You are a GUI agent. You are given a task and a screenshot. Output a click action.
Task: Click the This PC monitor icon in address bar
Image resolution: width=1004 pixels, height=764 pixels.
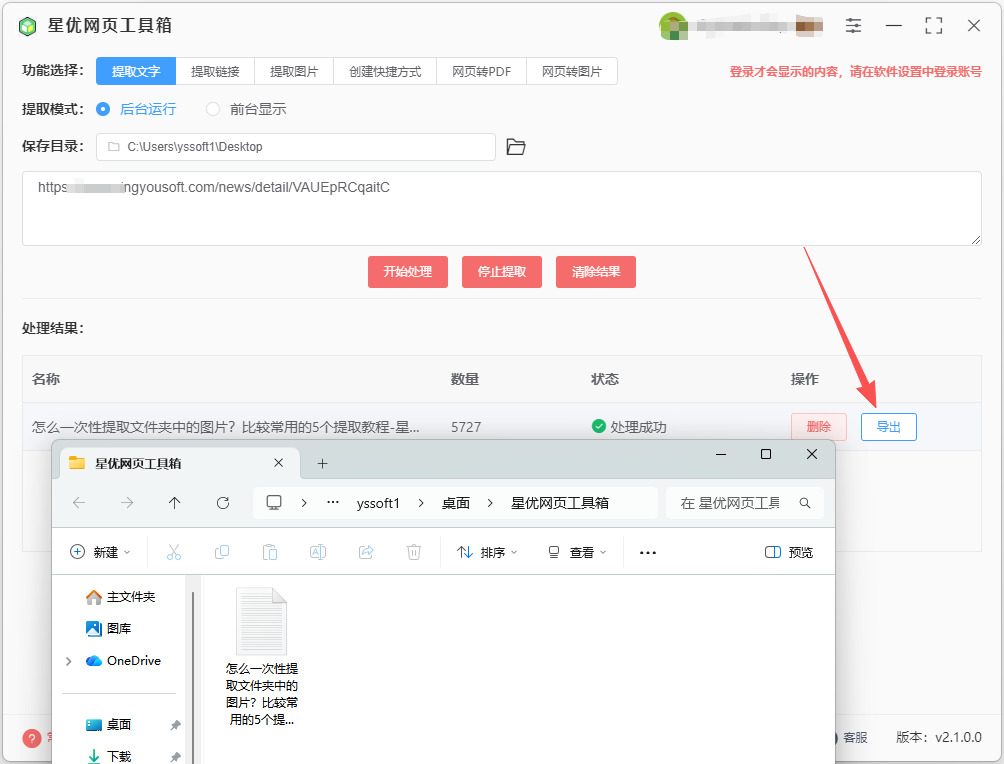274,503
